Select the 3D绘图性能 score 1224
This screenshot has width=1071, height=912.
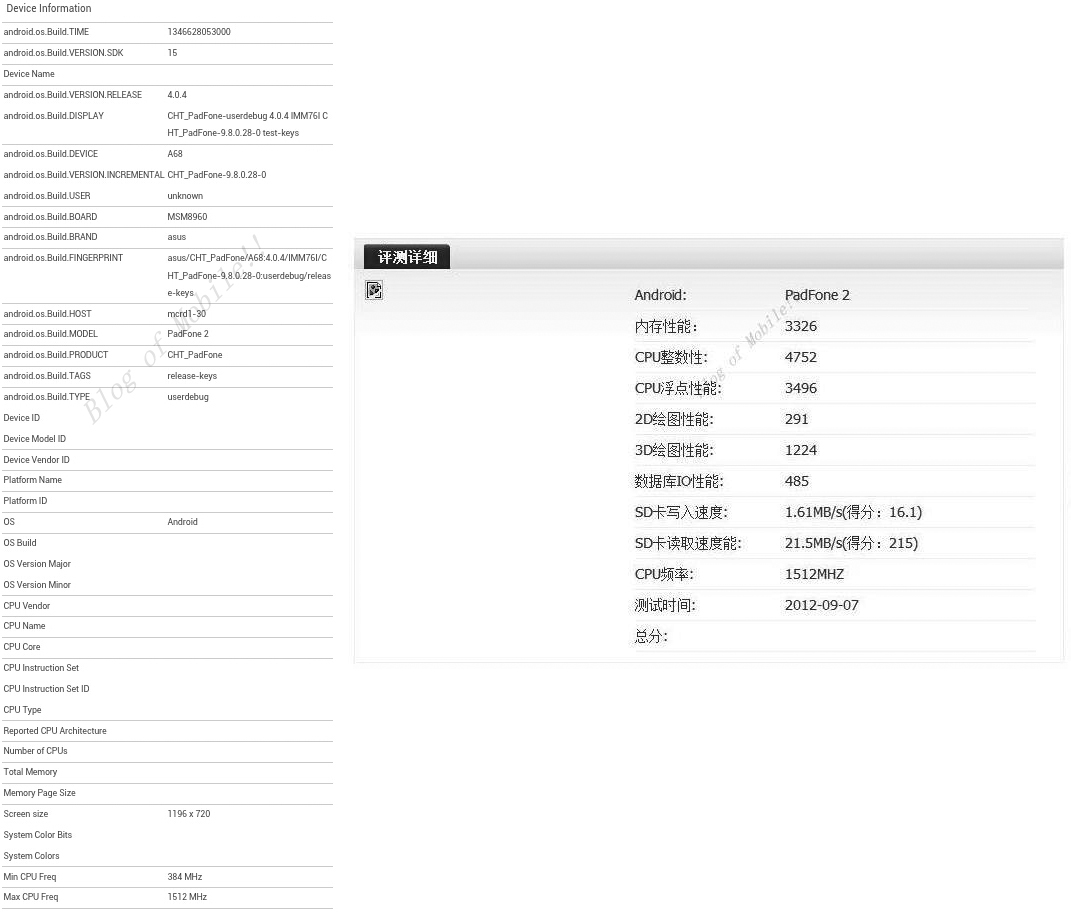pyautogui.click(x=801, y=450)
